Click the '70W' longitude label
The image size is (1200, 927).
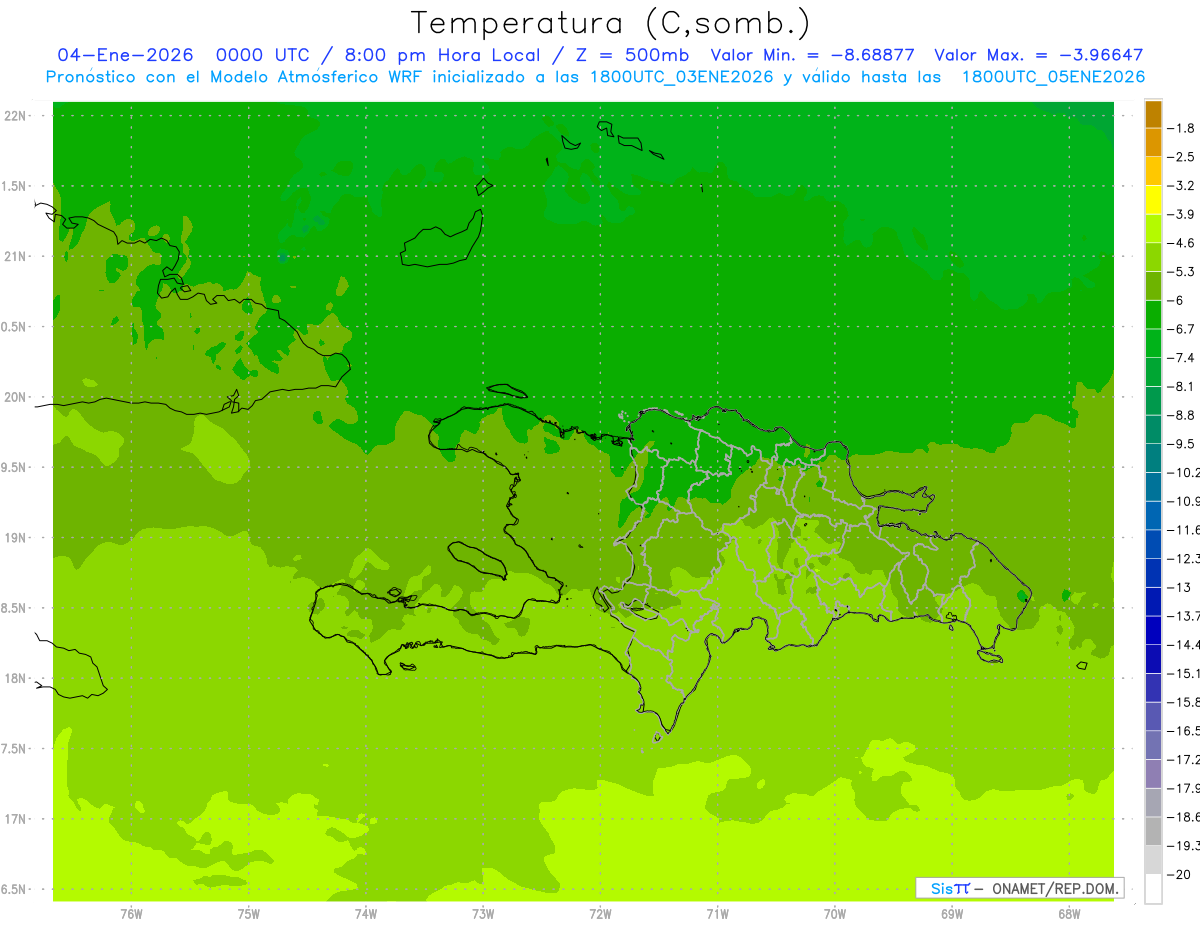tap(835, 913)
